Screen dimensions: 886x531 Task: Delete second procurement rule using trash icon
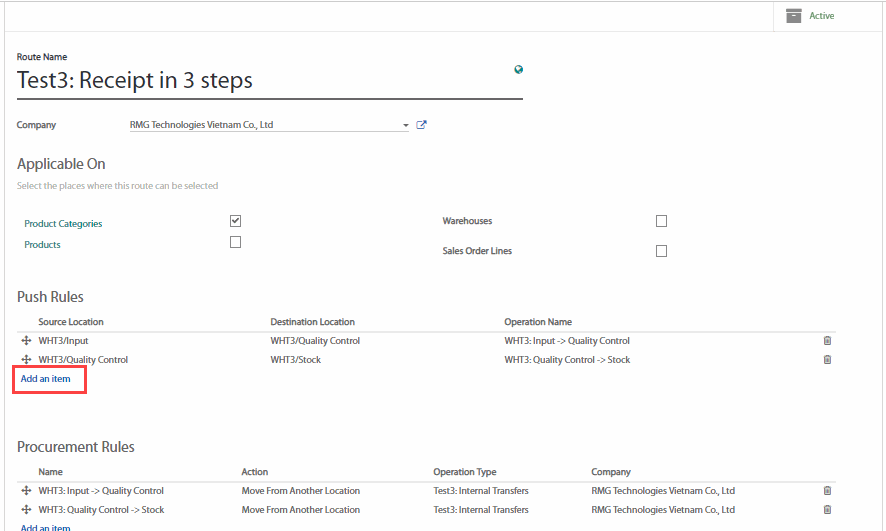pyautogui.click(x=827, y=510)
